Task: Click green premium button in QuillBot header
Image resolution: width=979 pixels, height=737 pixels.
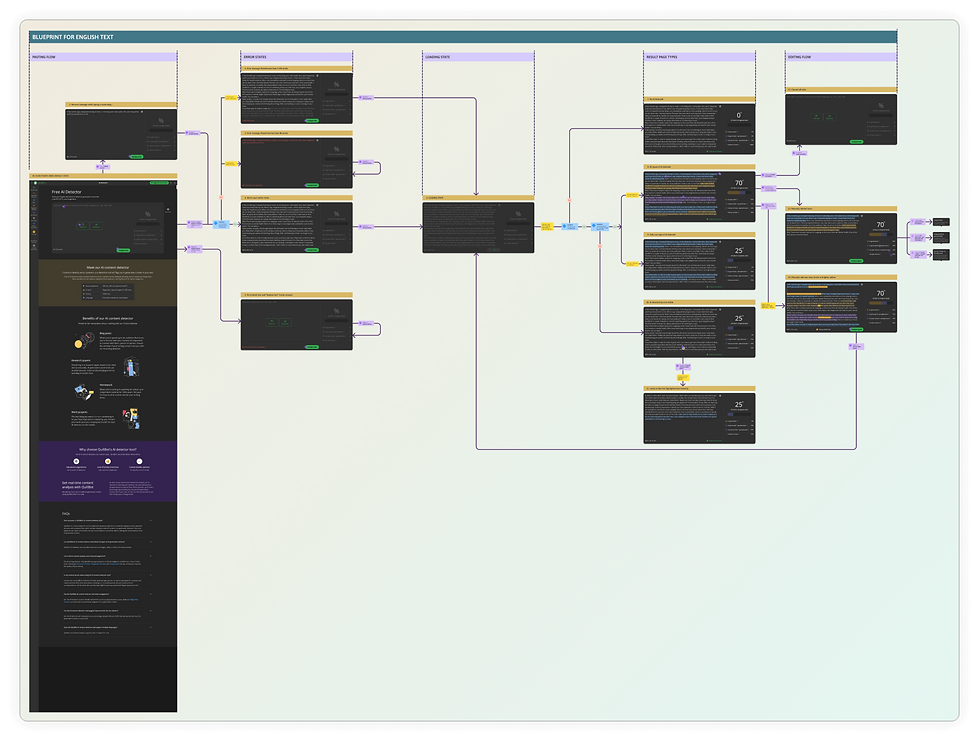Action: click(x=159, y=182)
